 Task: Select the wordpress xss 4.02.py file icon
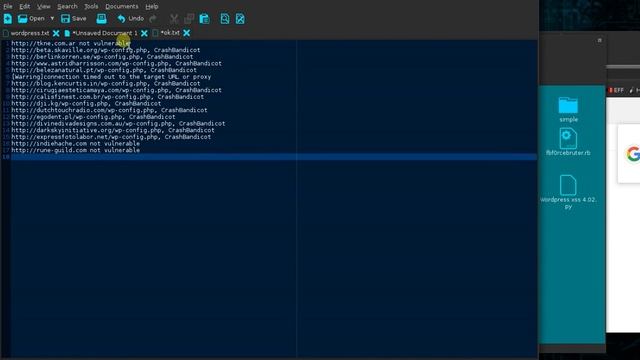(568, 192)
